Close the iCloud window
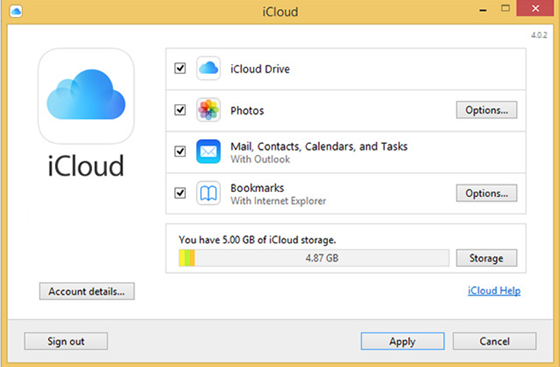Image resolution: width=560 pixels, height=367 pixels. (x=535, y=8)
